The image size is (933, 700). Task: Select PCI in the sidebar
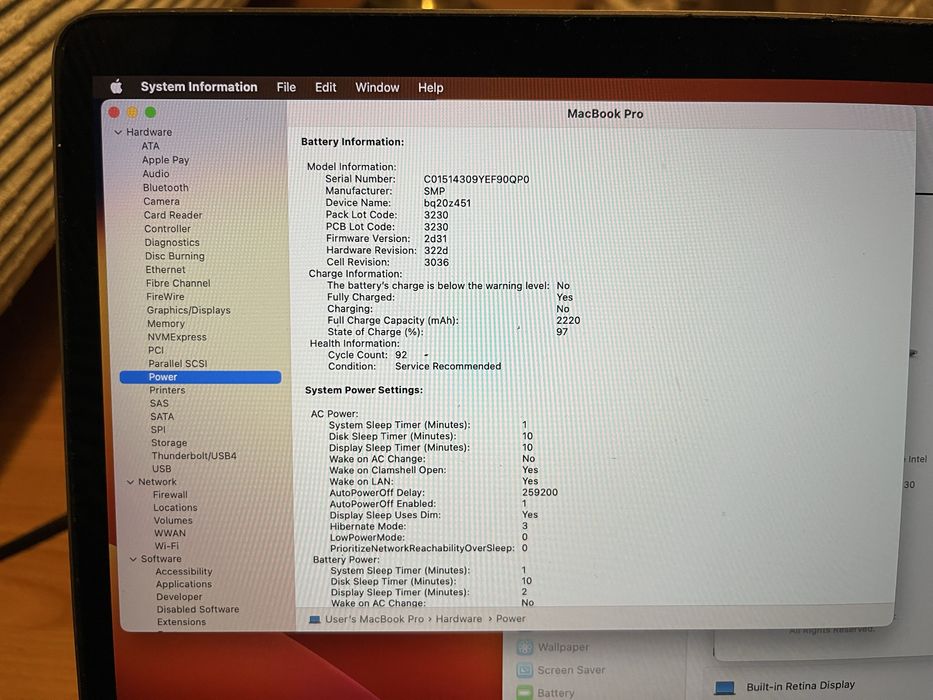click(156, 350)
